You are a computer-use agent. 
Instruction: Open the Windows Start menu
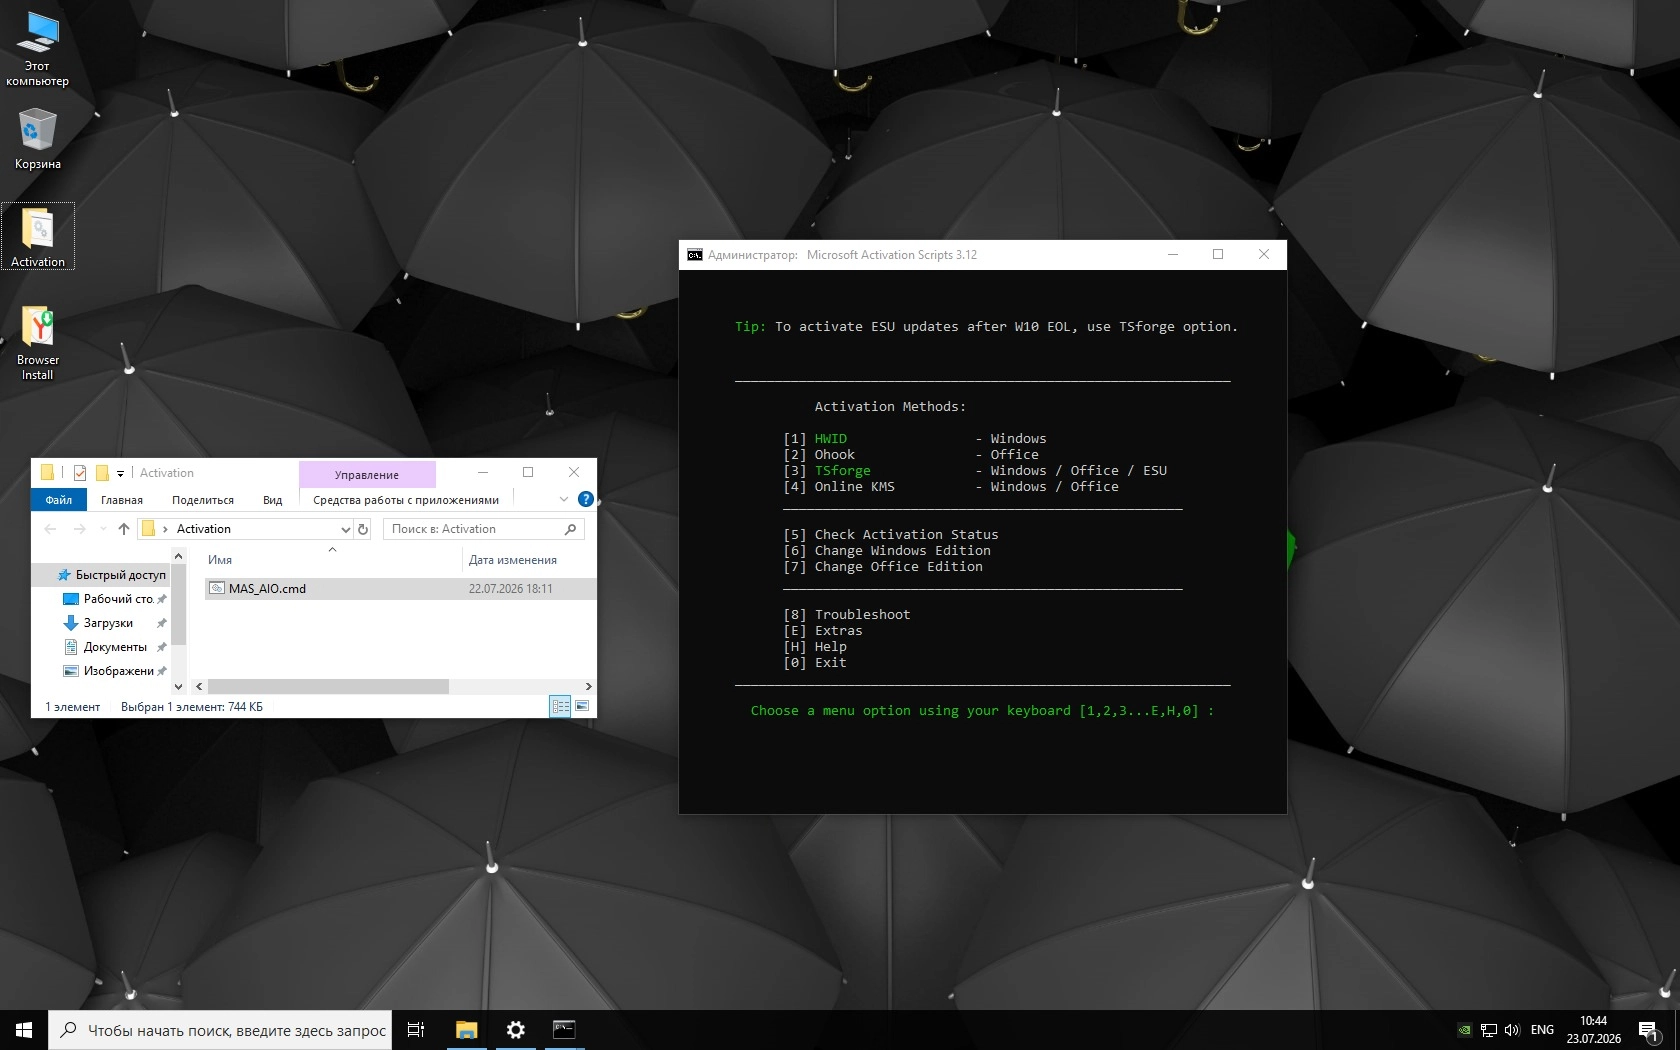pos(24,1030)
